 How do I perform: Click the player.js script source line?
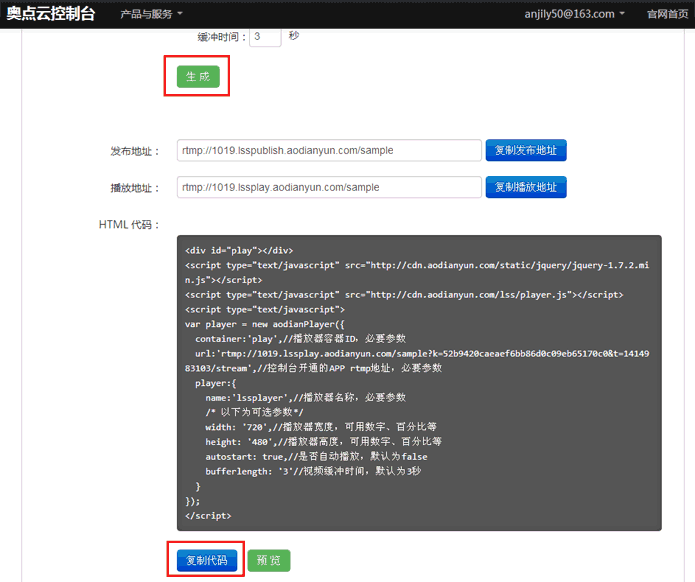(404, 295)
